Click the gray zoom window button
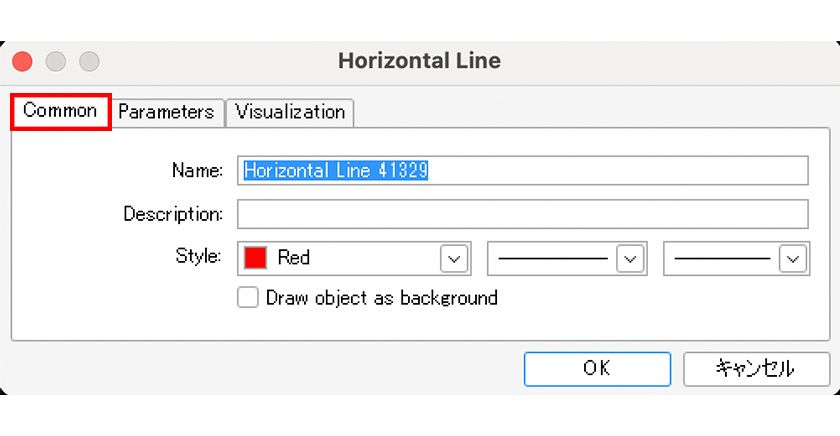Screen dimensions: 840x436 (x=90, y=61)
